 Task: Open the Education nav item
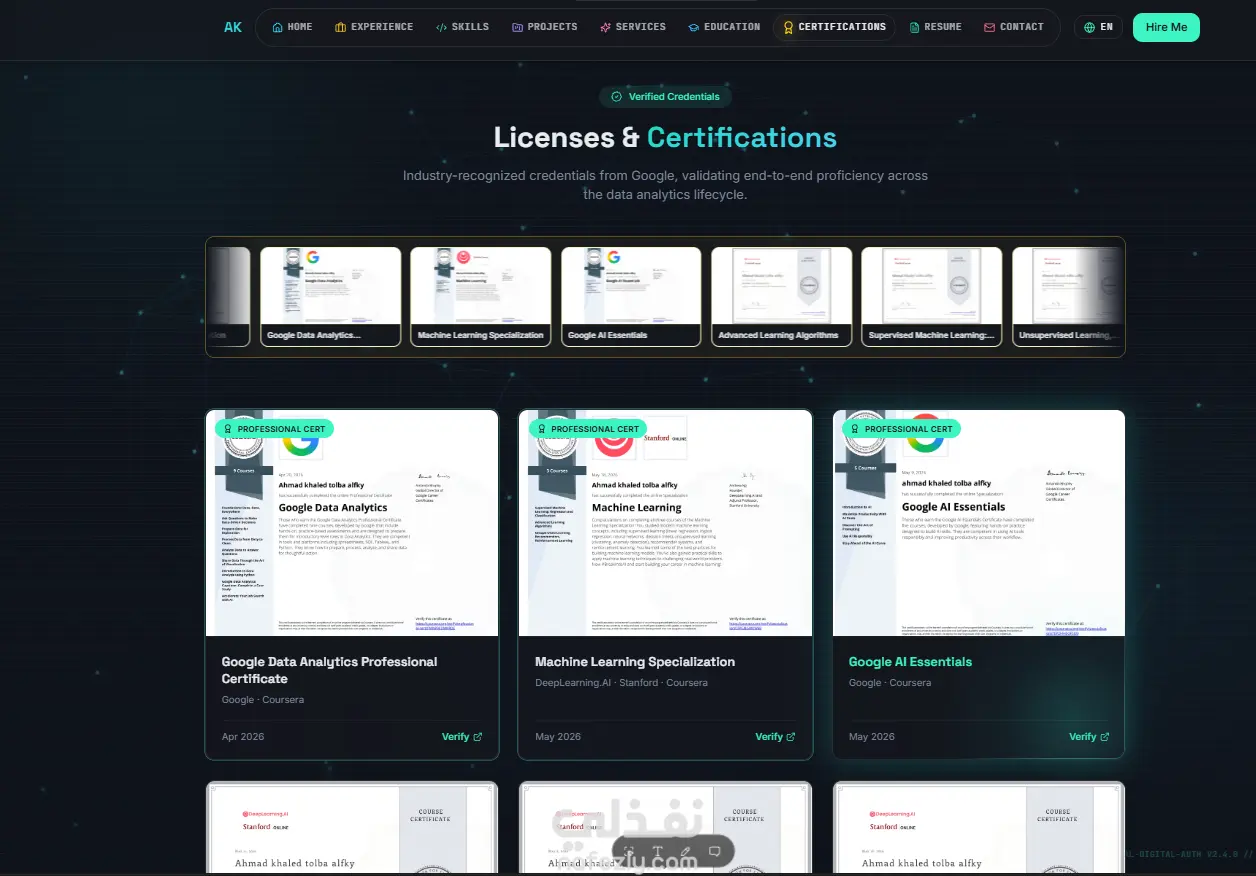pos(724,27)
